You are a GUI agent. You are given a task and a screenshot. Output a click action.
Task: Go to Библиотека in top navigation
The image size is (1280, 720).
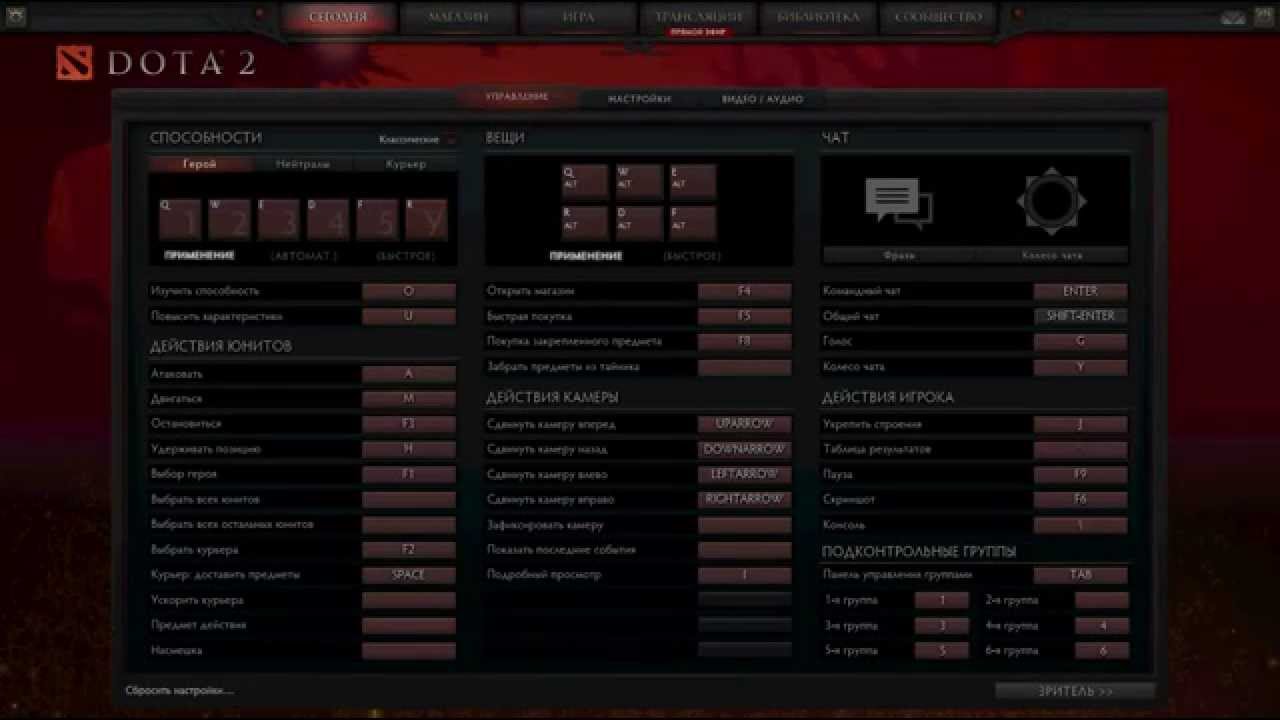(818, 17)
